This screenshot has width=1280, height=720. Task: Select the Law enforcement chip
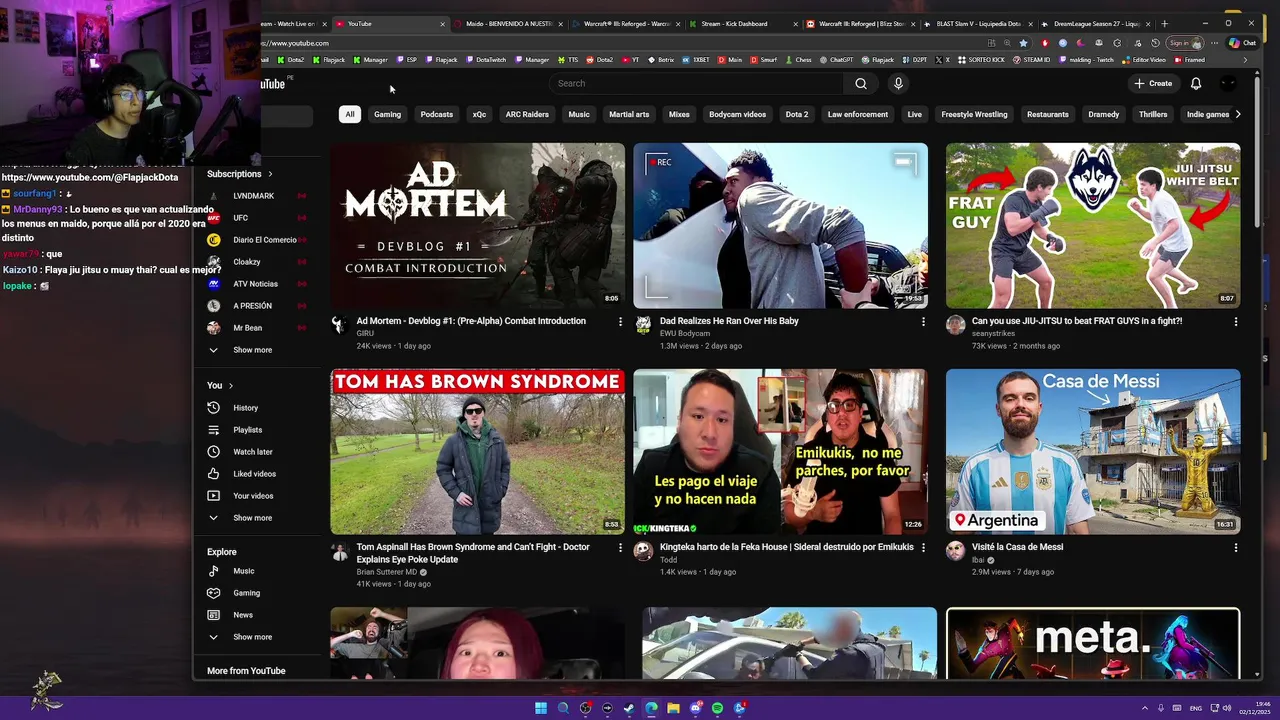[858, 114]
